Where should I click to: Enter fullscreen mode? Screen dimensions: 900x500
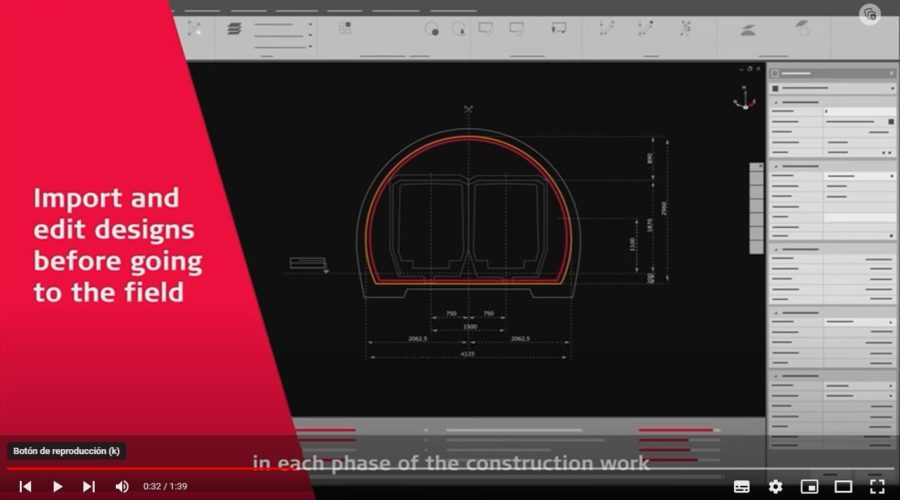877,487
